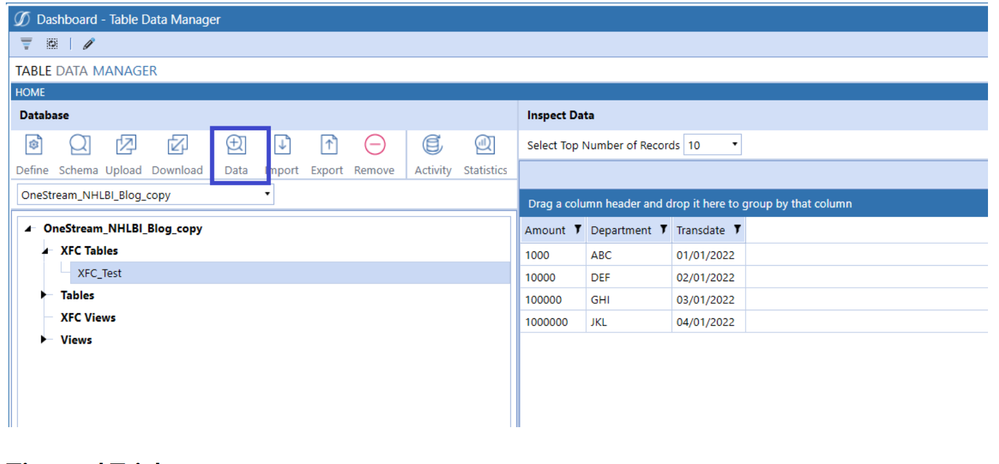Screen dimensions: 999x464
Task: Click the GHI department cell
Action: (x=629, y=300)
